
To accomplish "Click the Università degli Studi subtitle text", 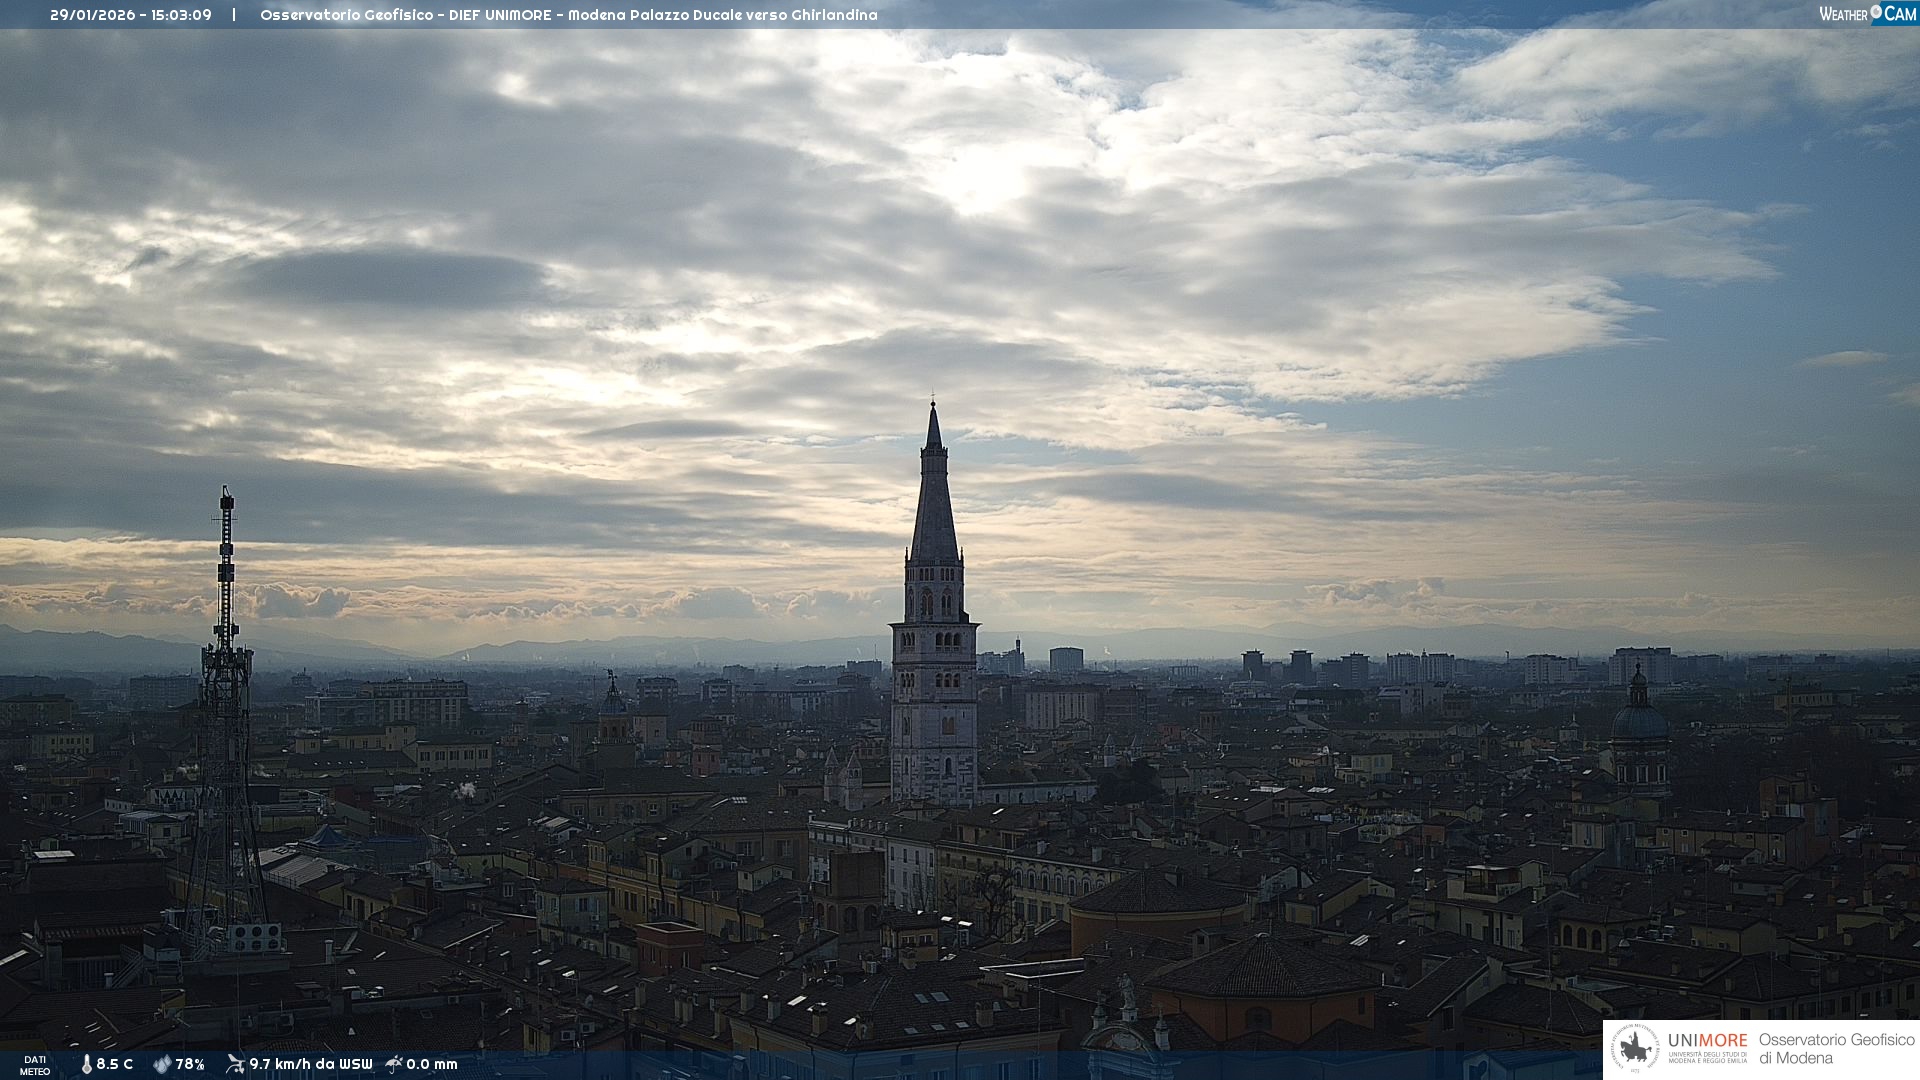I will (1707, 1057).
